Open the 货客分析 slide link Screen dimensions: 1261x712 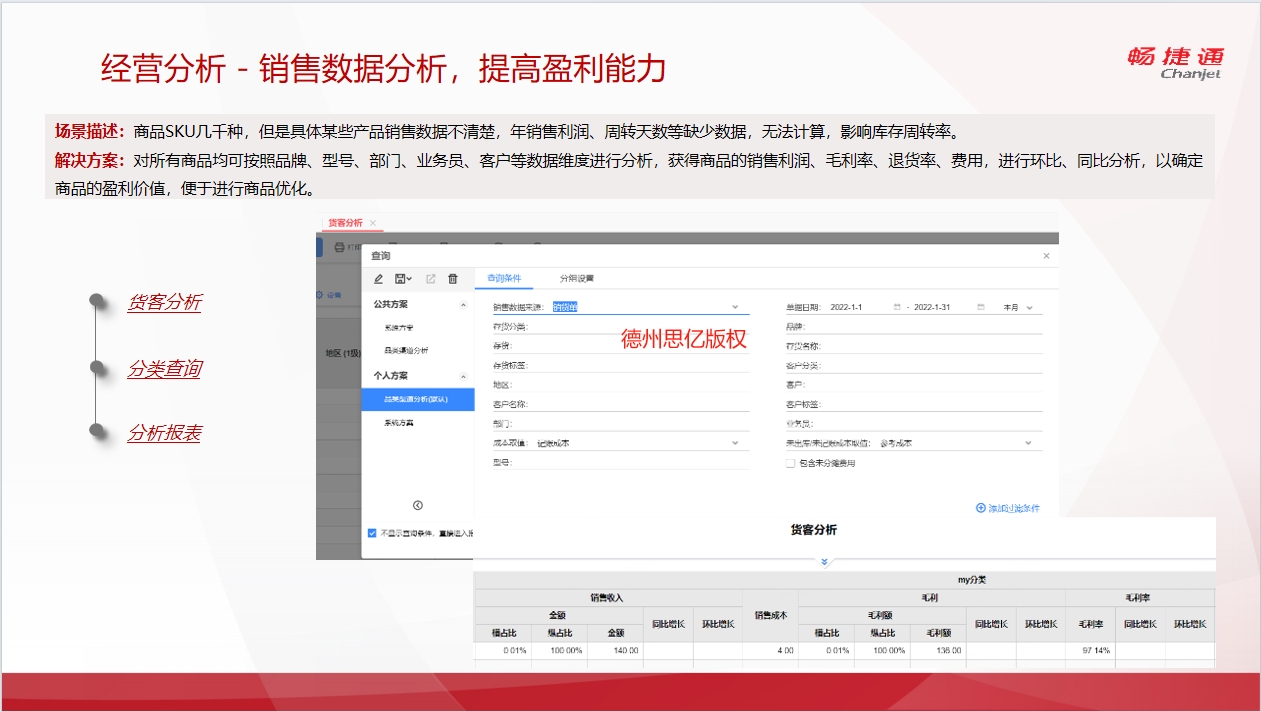point(164,302)
